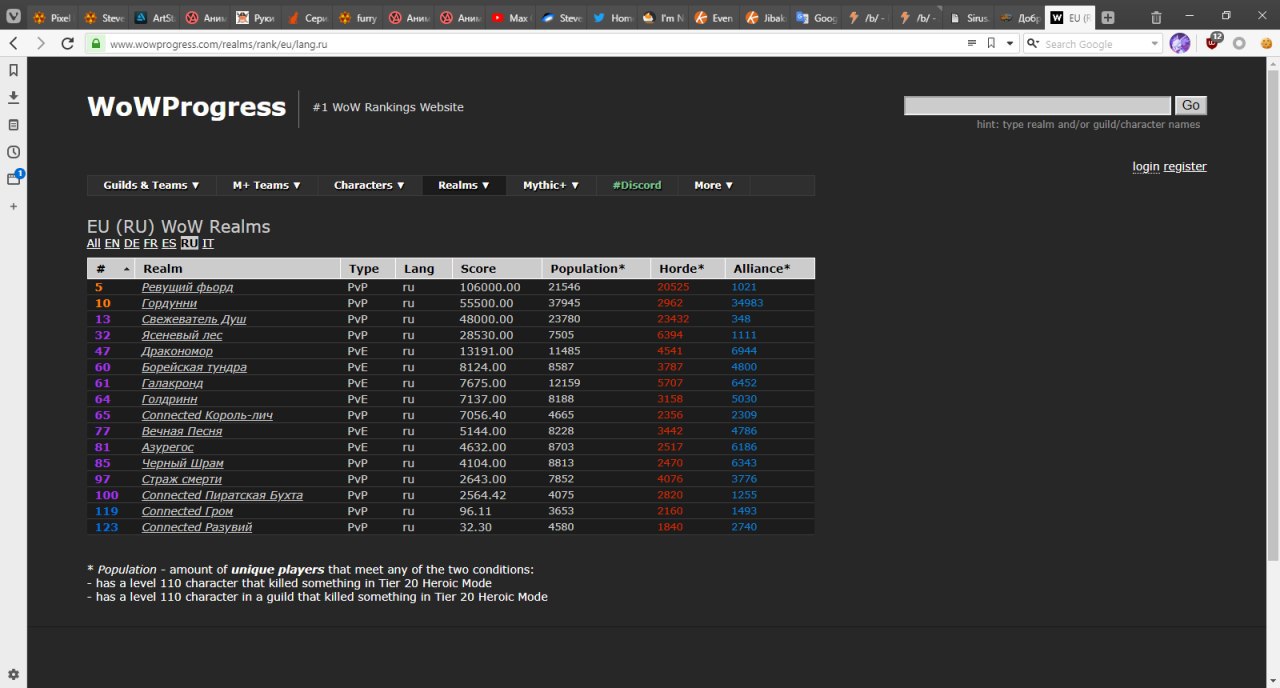Open browser settings gear in sidebar
Image resolution: width=1280 pixels, height=688 pixels.
click(x=13, y=675)
